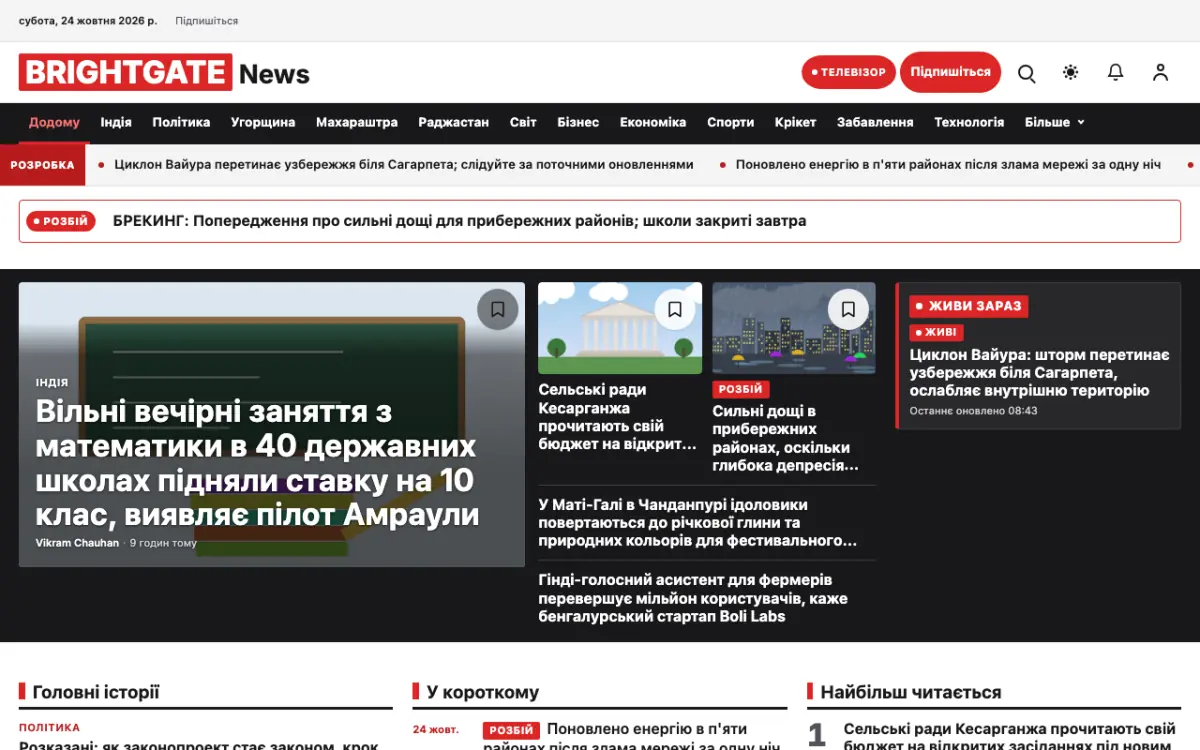Click the РОЗРОБКА ticker label
This screenshot has height=750, width=1200.
click(42, 165)
